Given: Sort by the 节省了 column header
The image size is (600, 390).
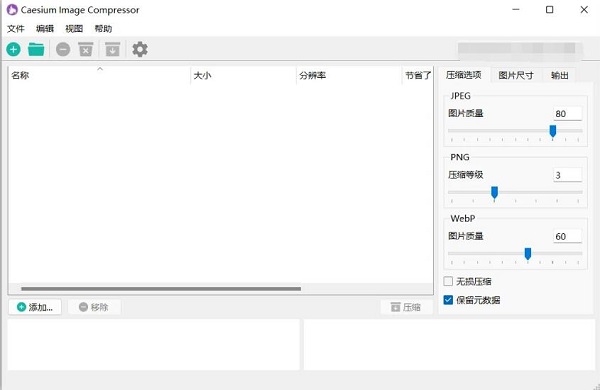Looking at the screenshot, I should point(417,75).
